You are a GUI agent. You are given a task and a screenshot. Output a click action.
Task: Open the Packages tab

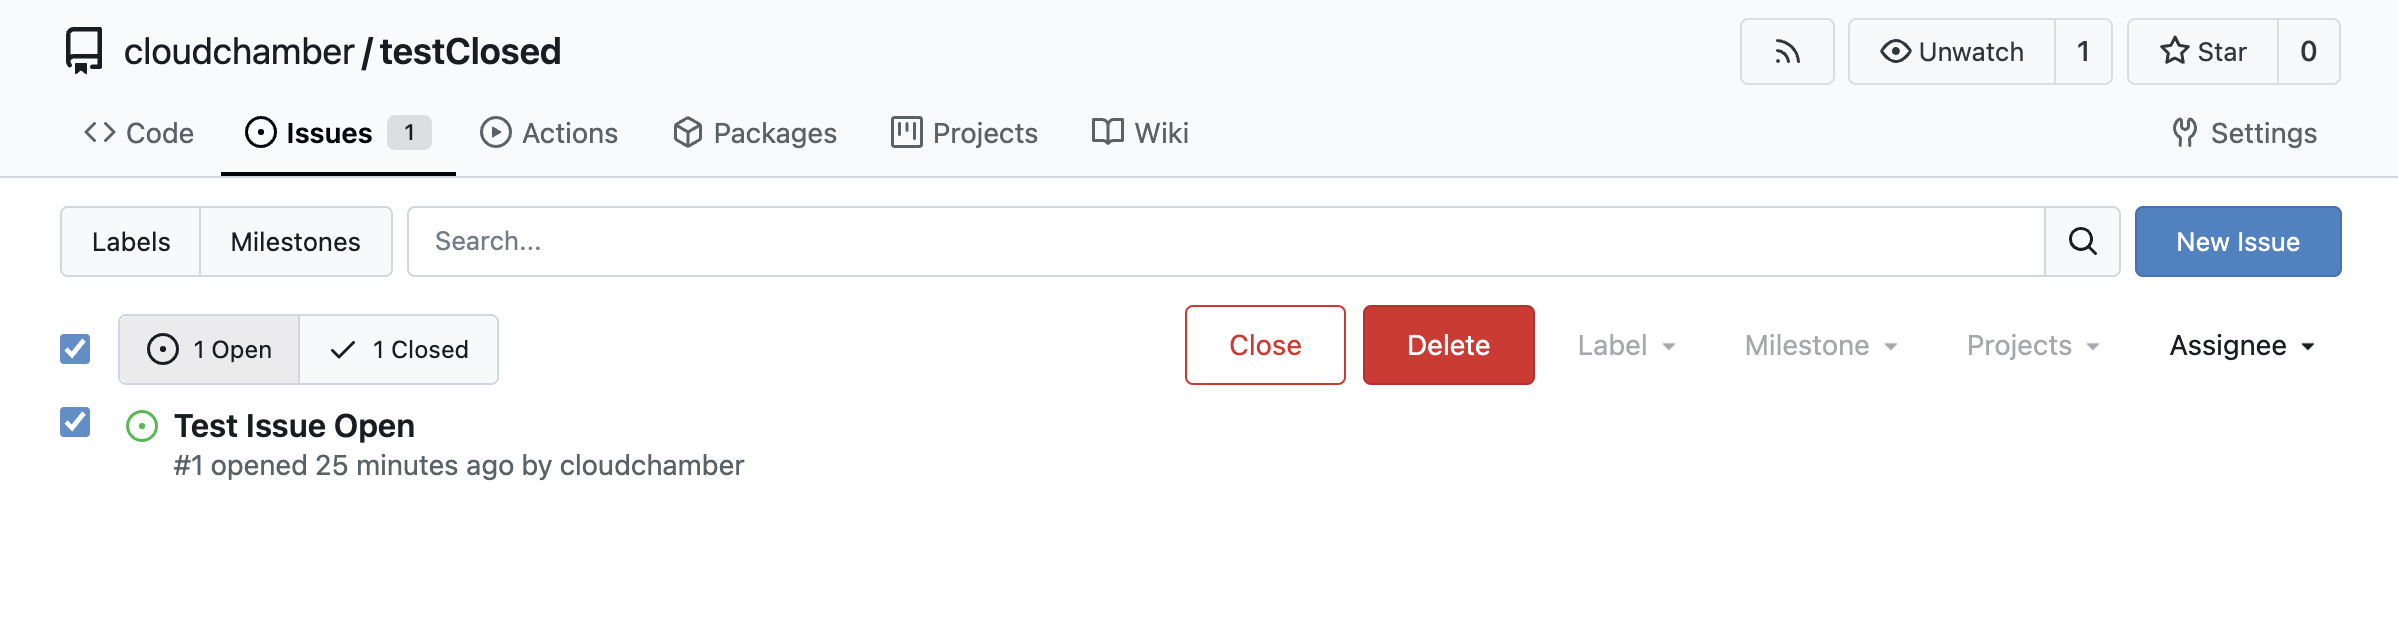click(x=755, y=133)
